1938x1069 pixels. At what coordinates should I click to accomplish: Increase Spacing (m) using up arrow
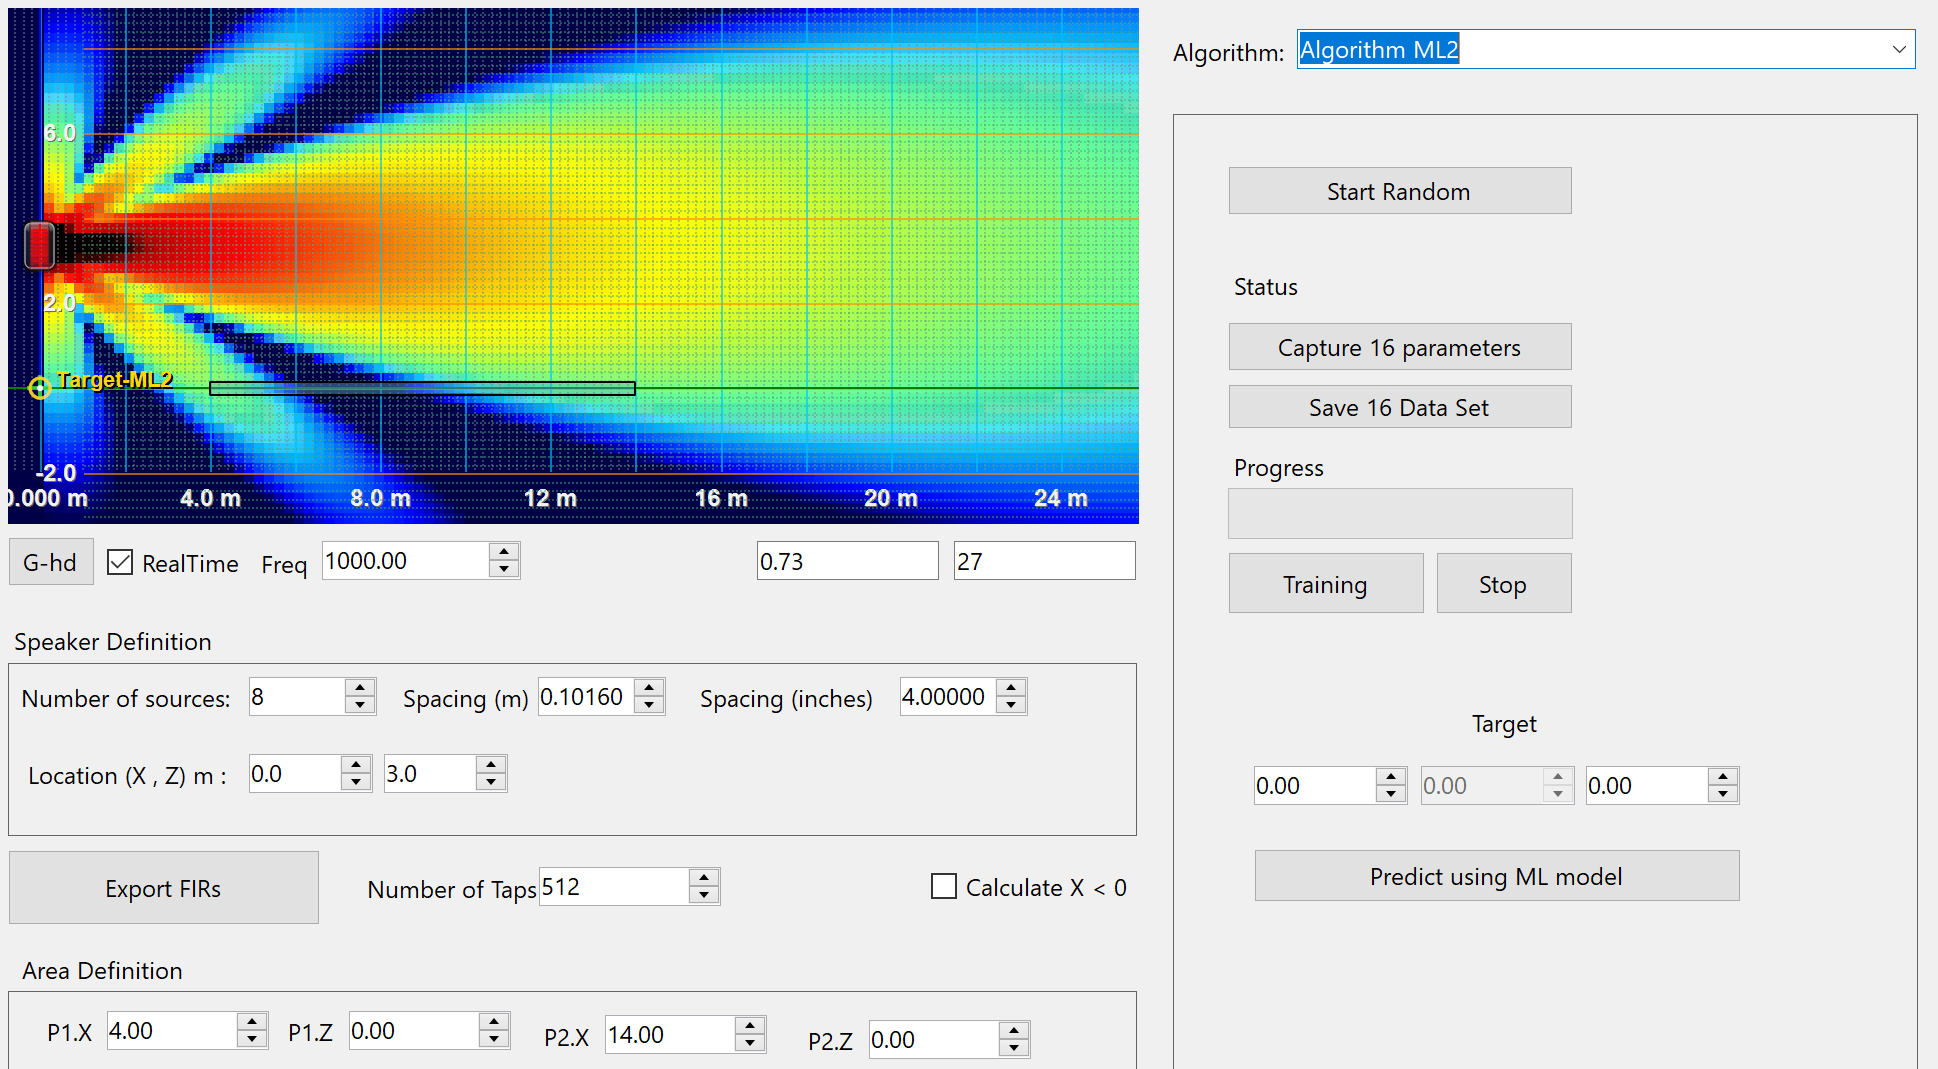650,688
